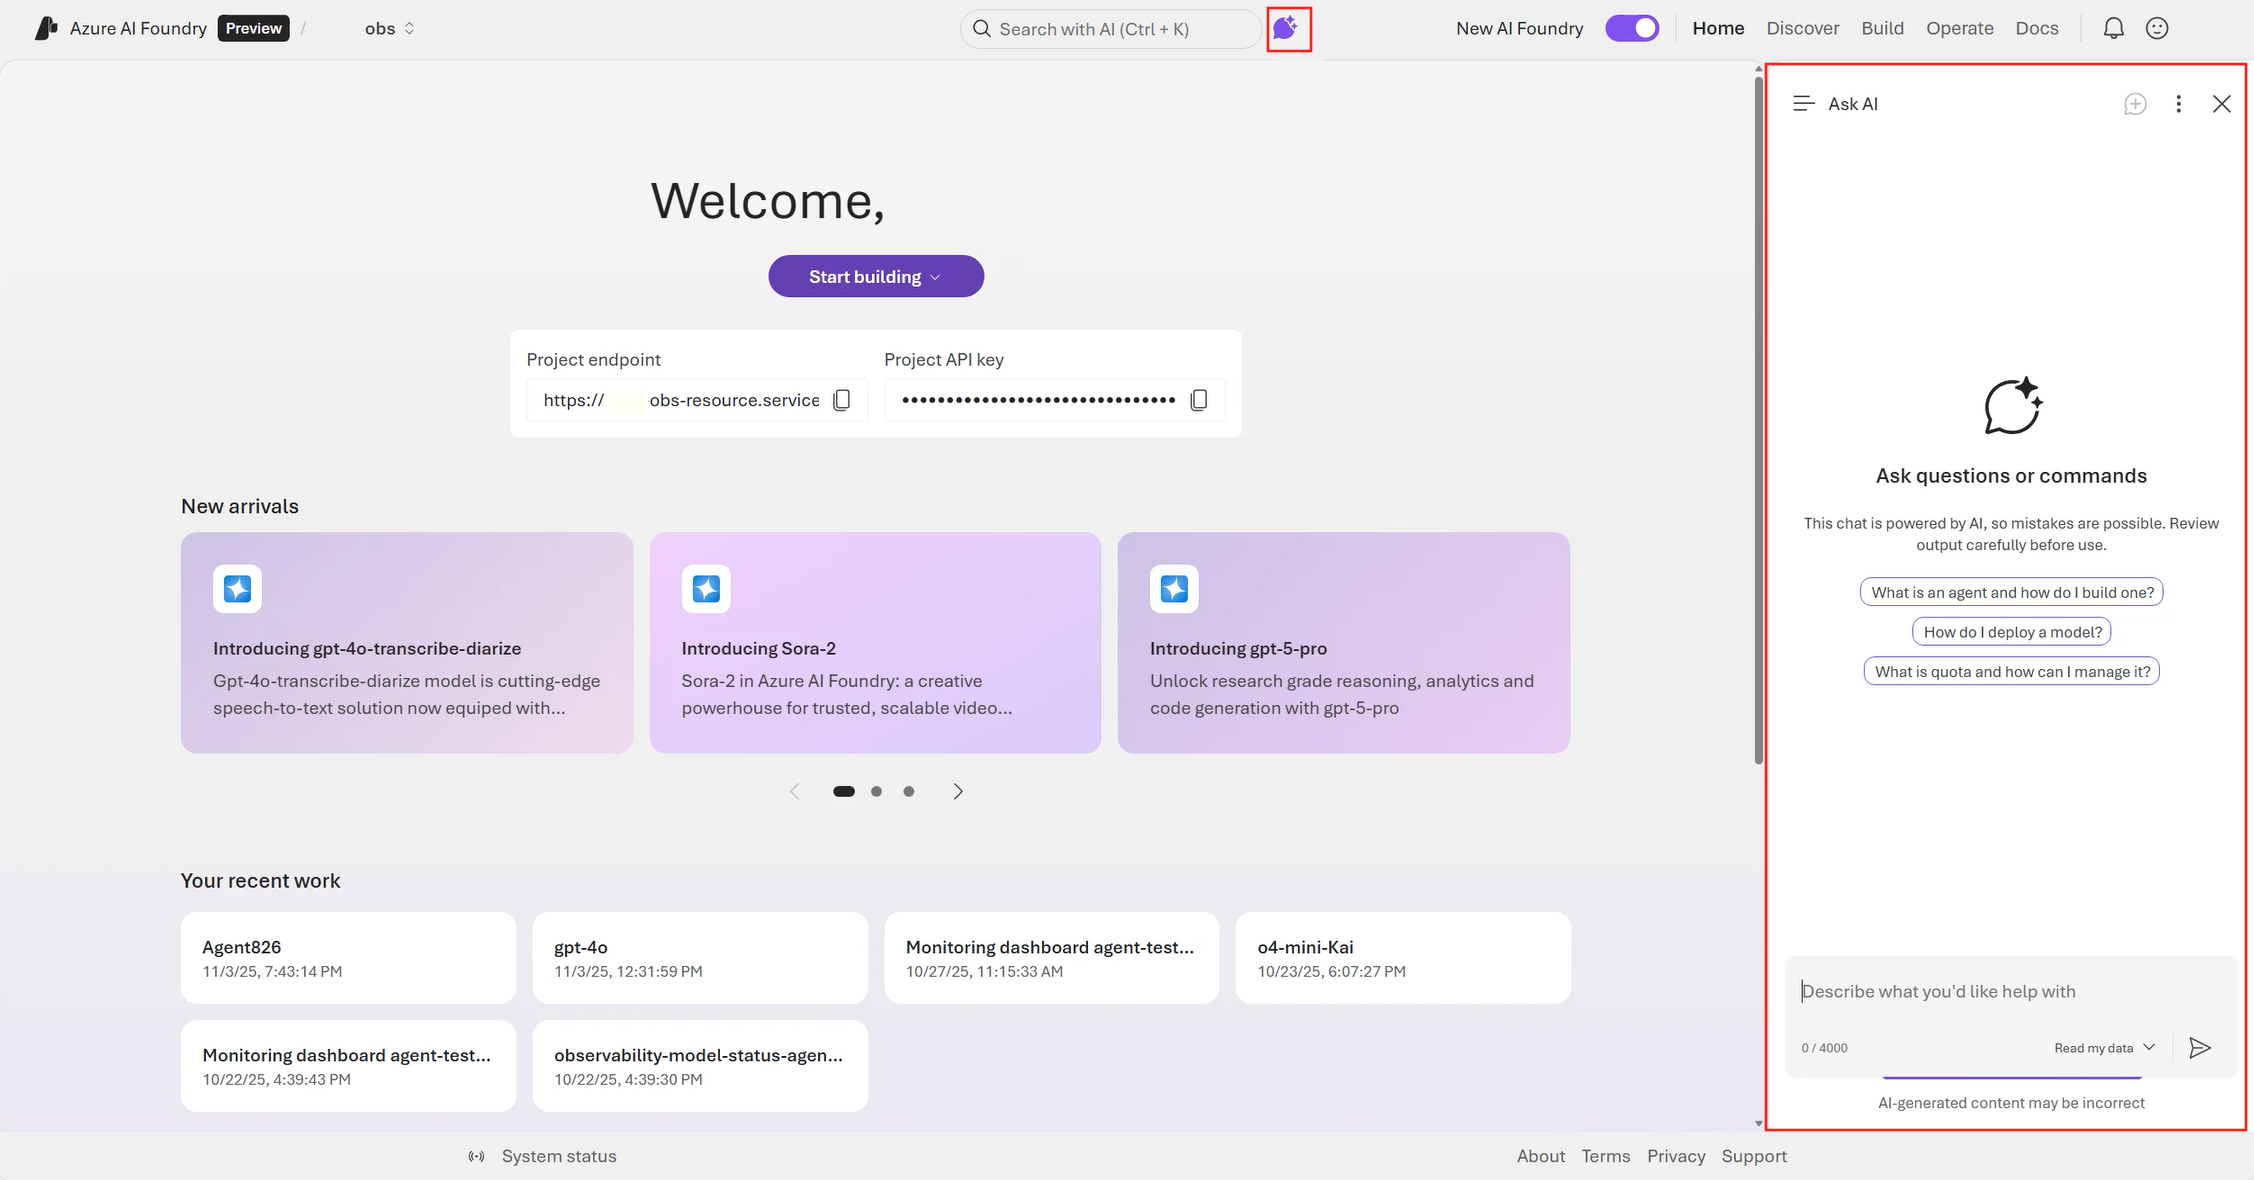Go to the Discover tab
Viewport: 2254px width, 1180px height.
[1802, 28]
